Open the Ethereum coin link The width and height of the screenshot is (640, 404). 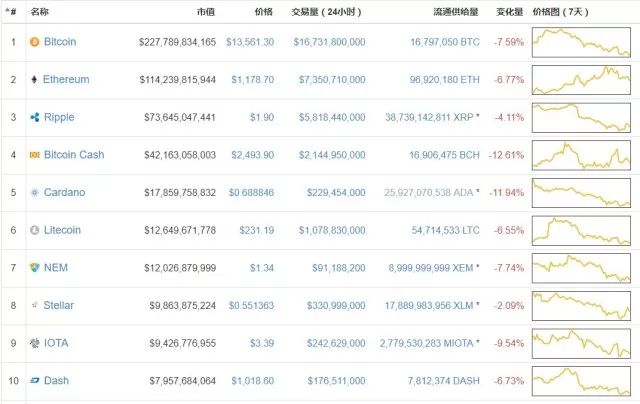66,80
